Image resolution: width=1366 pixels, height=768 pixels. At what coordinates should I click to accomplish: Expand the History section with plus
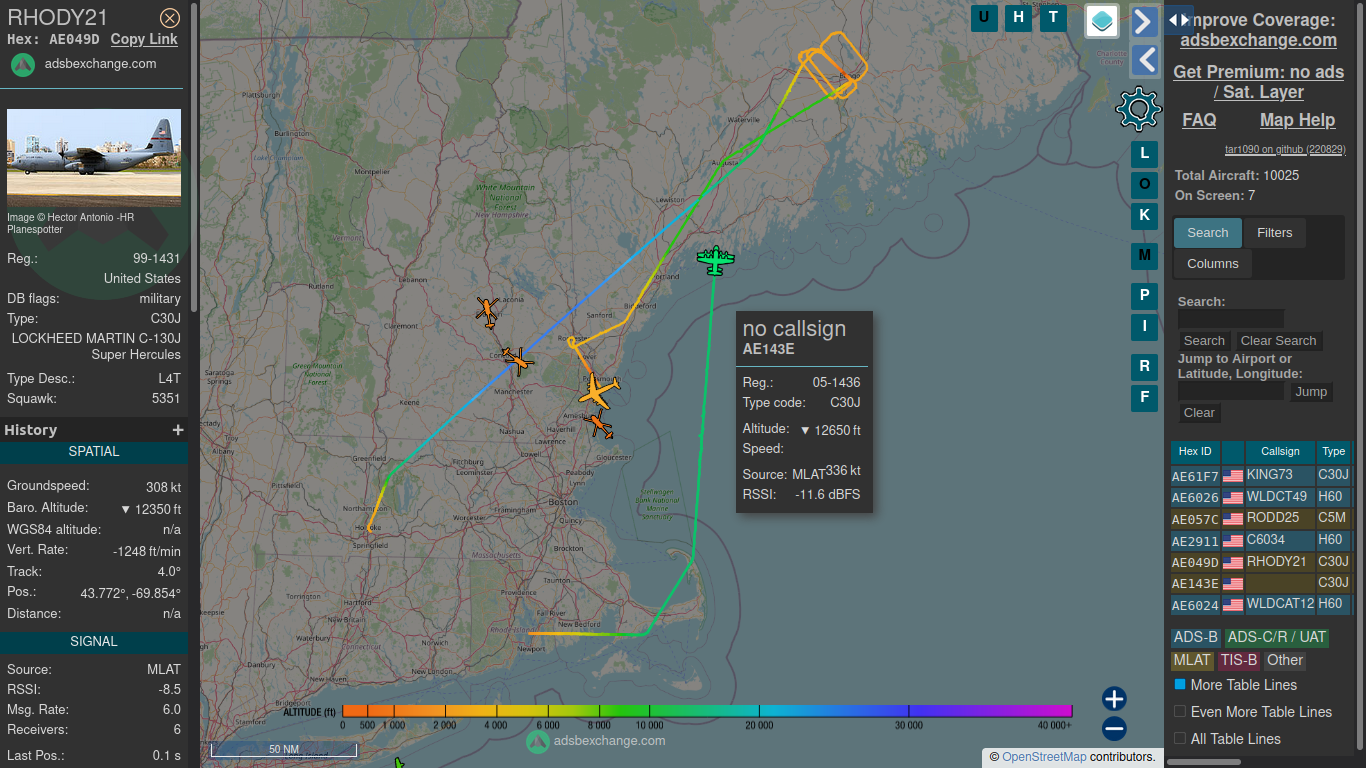[178, 430]
